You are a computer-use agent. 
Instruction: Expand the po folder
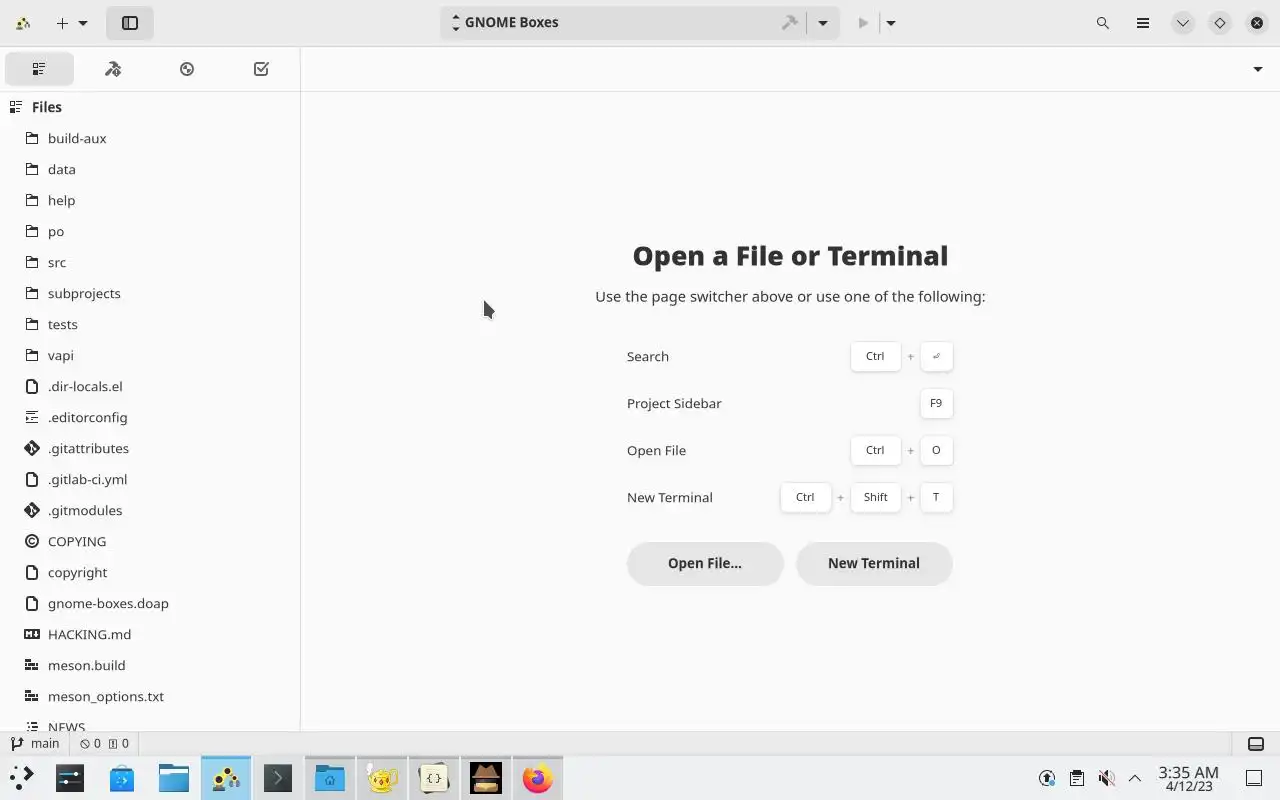(150, 231)
